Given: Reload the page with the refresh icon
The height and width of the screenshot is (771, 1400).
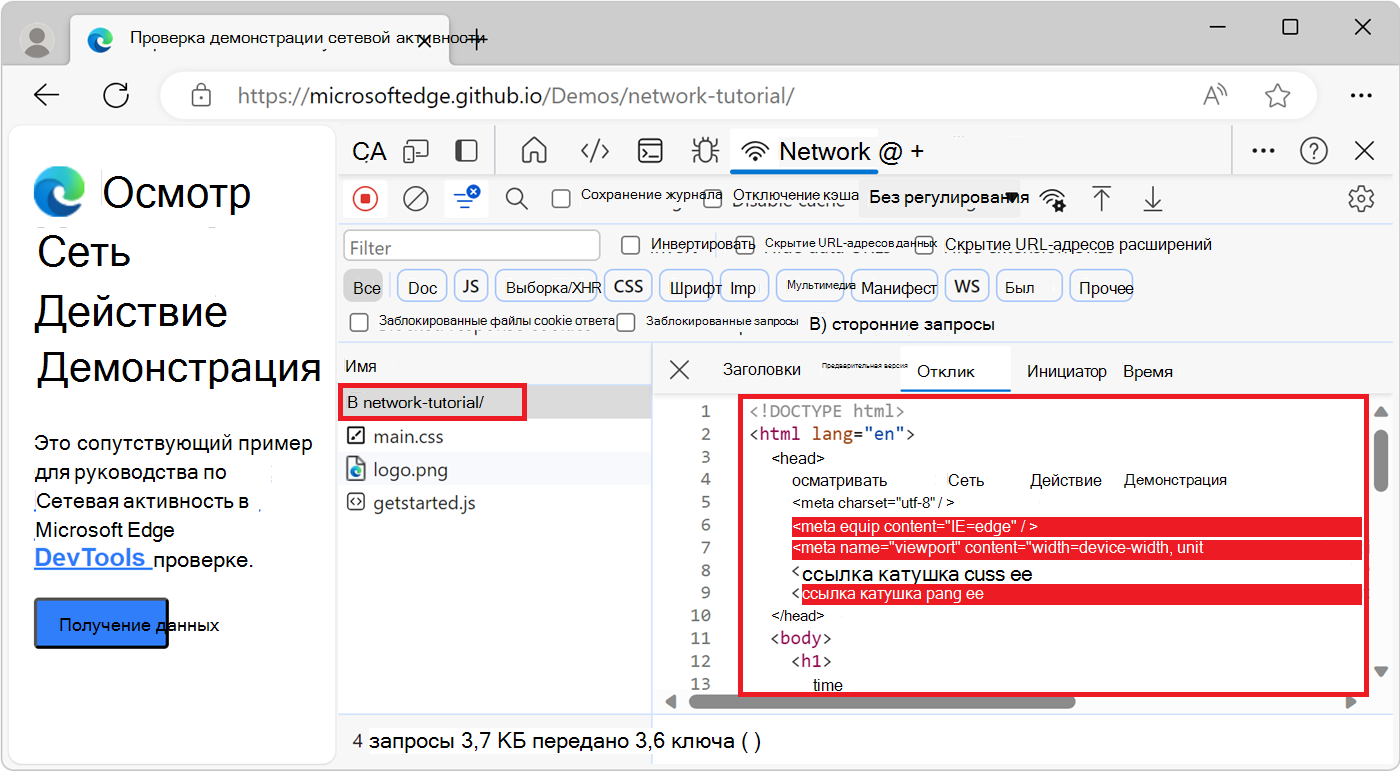Looking at the screenshot, I should 117,95.
